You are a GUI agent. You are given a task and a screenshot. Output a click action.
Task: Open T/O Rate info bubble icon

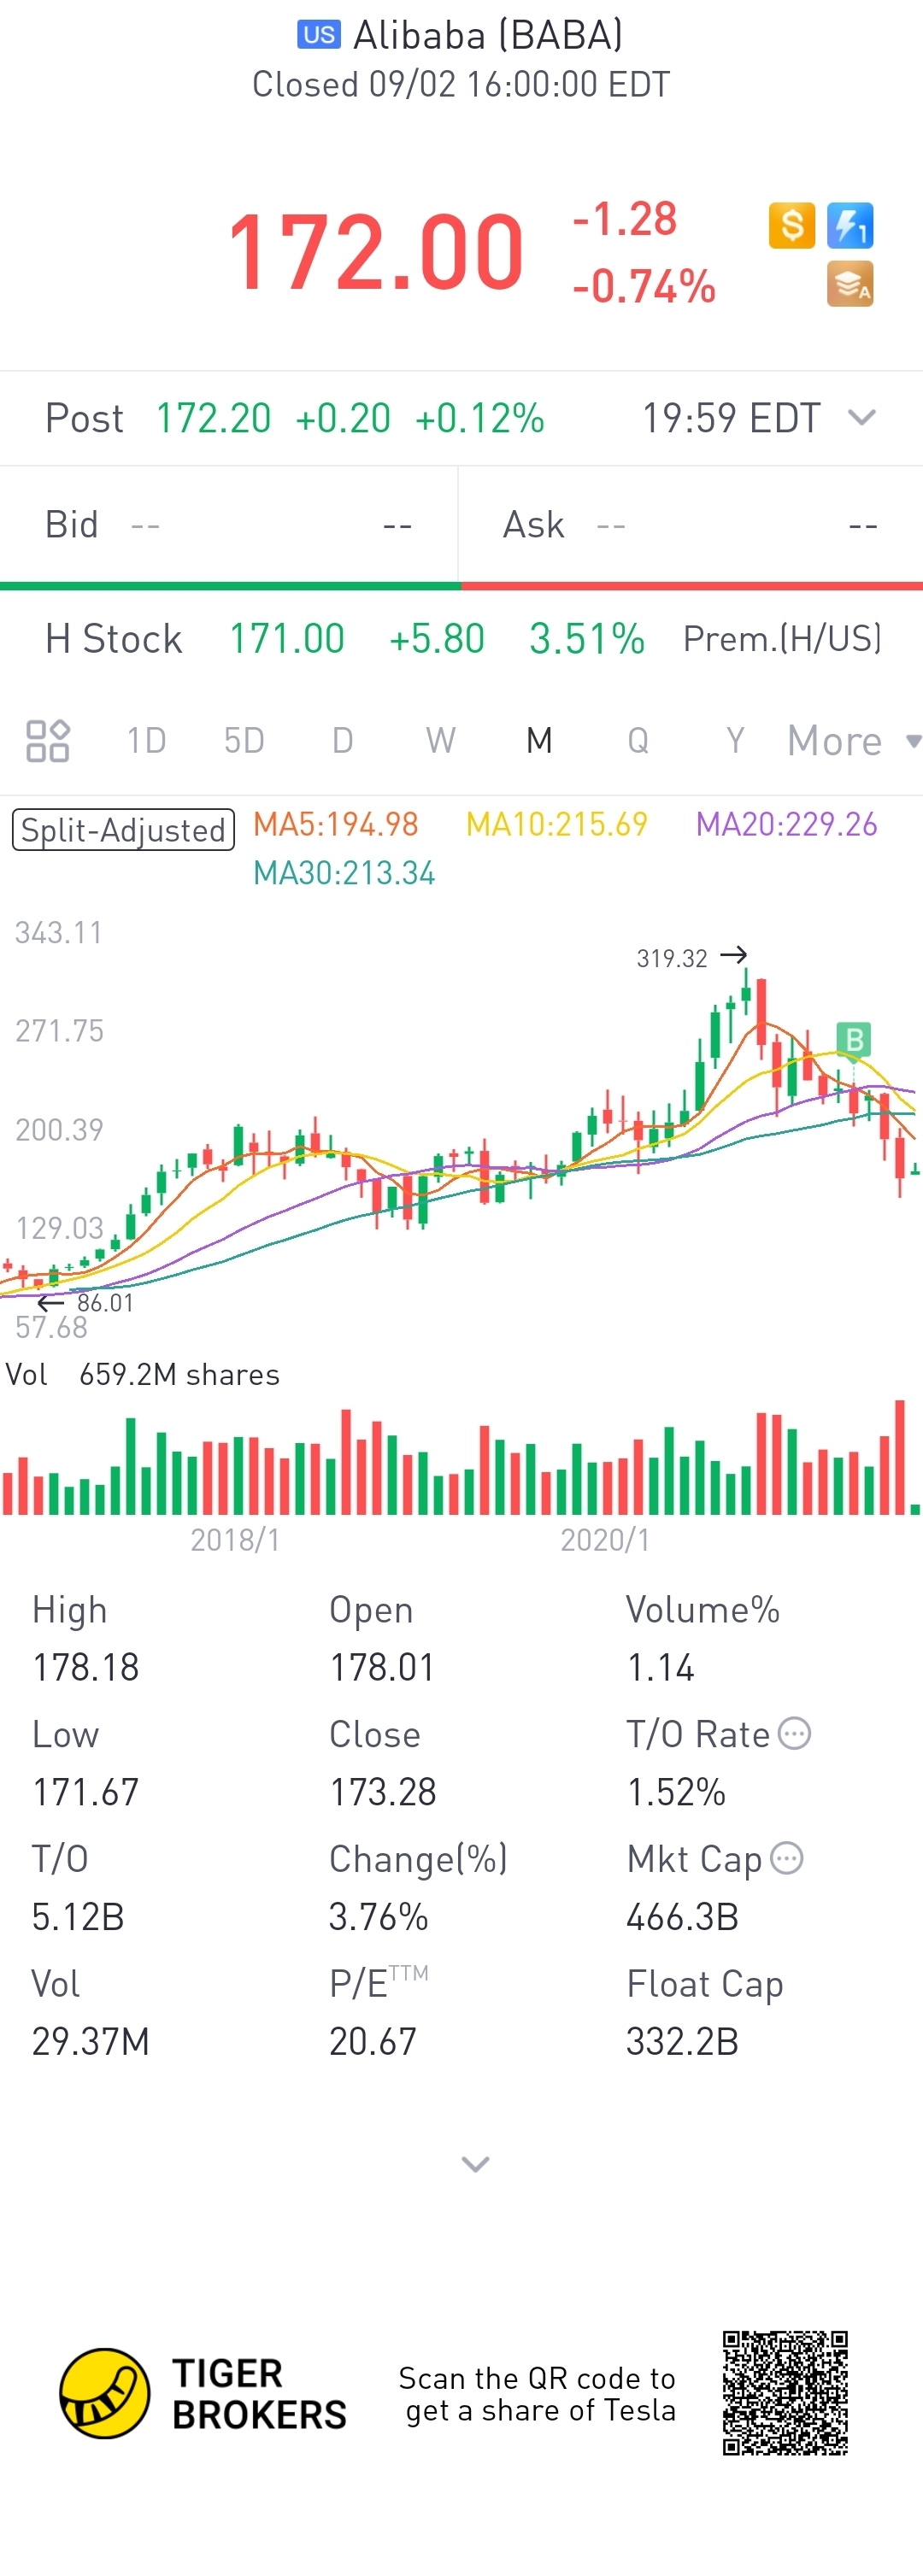pyautogui.click(x=794, y=1733)
